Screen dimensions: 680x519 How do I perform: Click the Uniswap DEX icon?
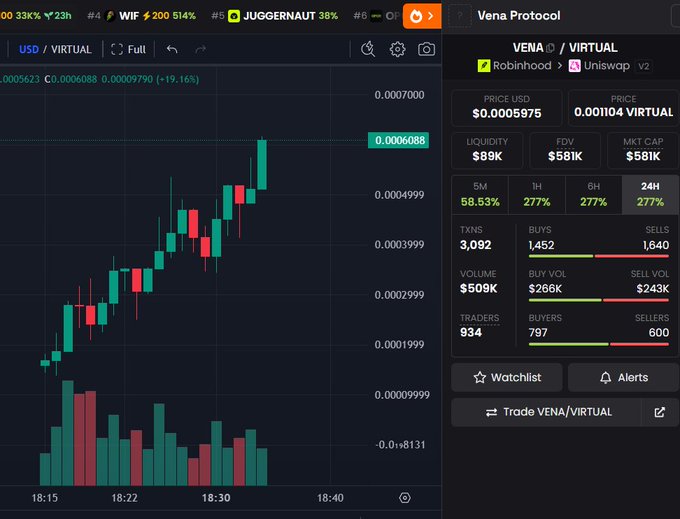click(575, 66)
